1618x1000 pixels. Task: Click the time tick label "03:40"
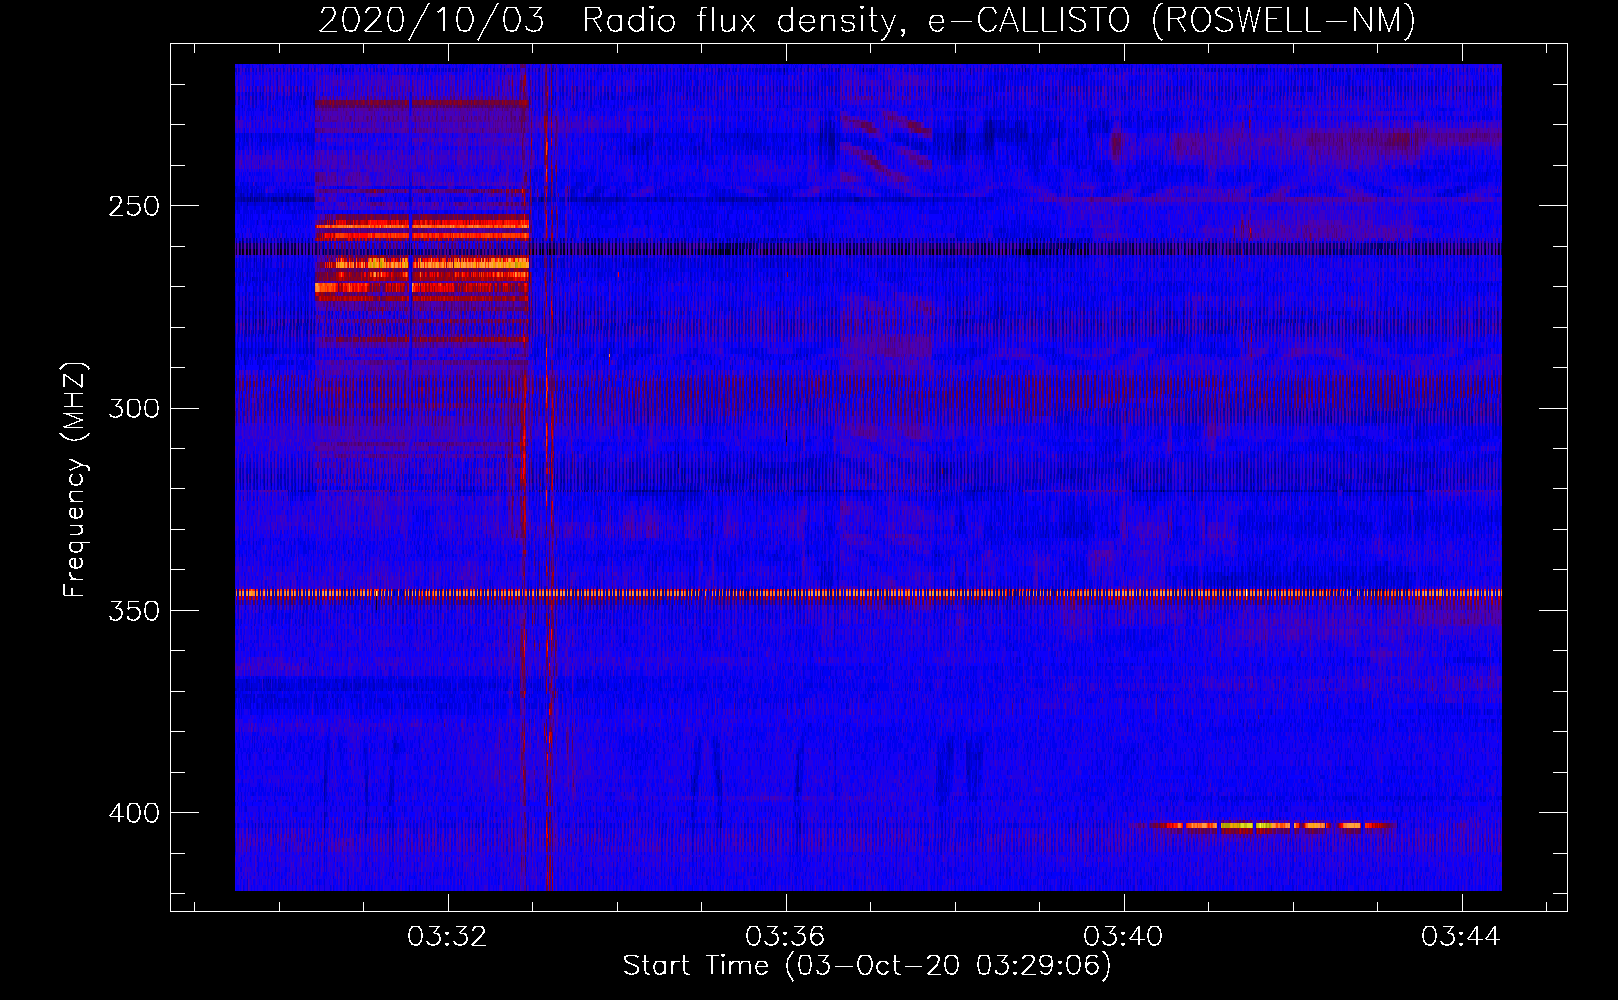coord(1123,936)
